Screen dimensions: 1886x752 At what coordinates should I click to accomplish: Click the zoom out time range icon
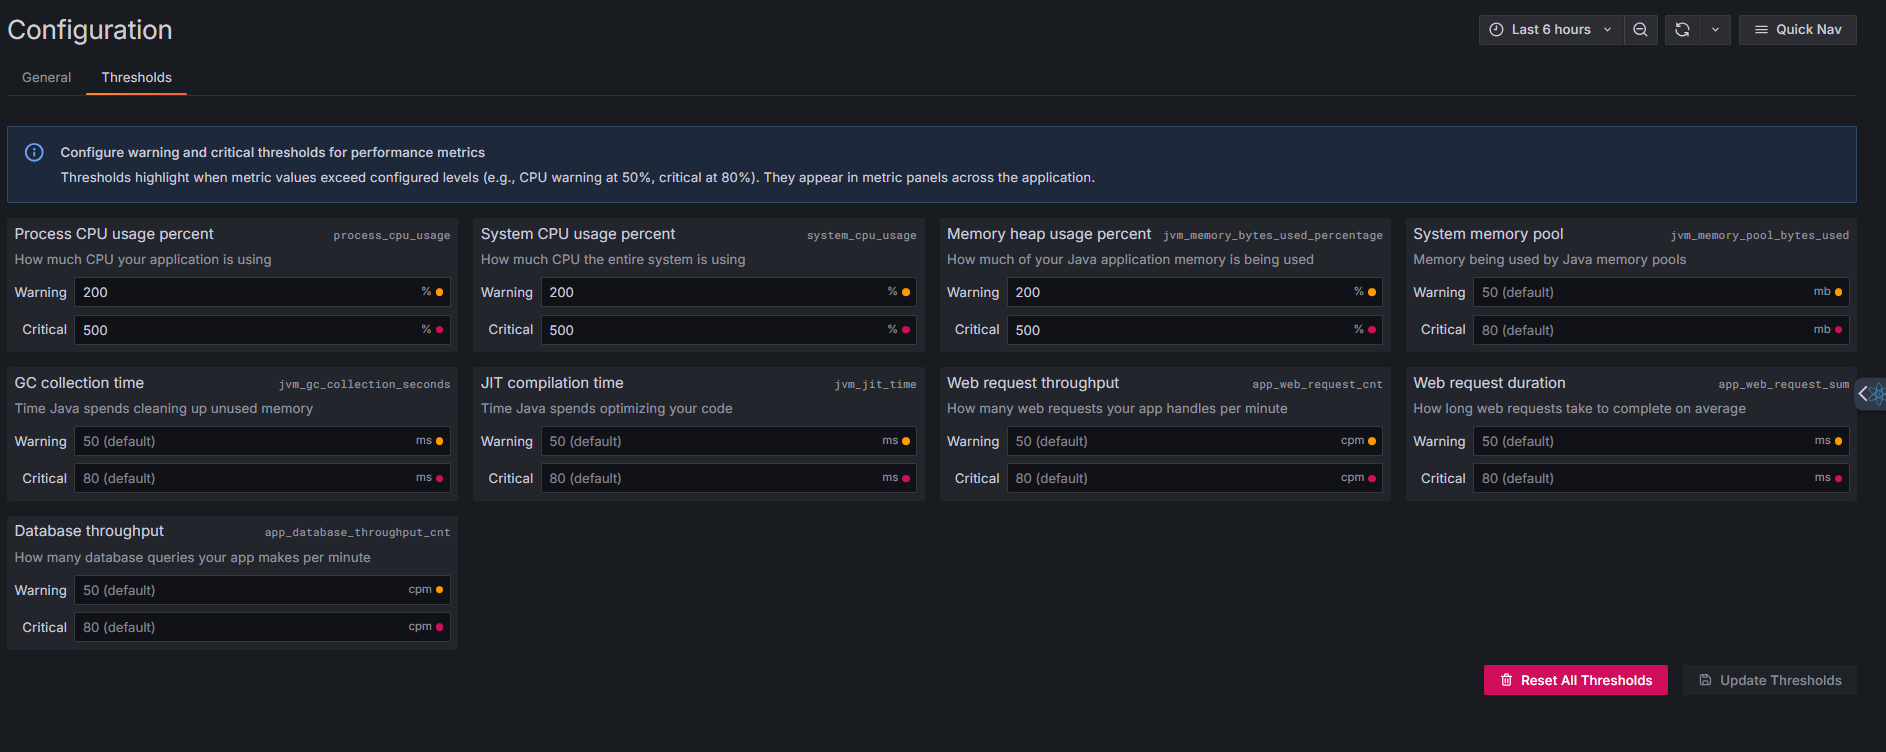pos(1640,30)
